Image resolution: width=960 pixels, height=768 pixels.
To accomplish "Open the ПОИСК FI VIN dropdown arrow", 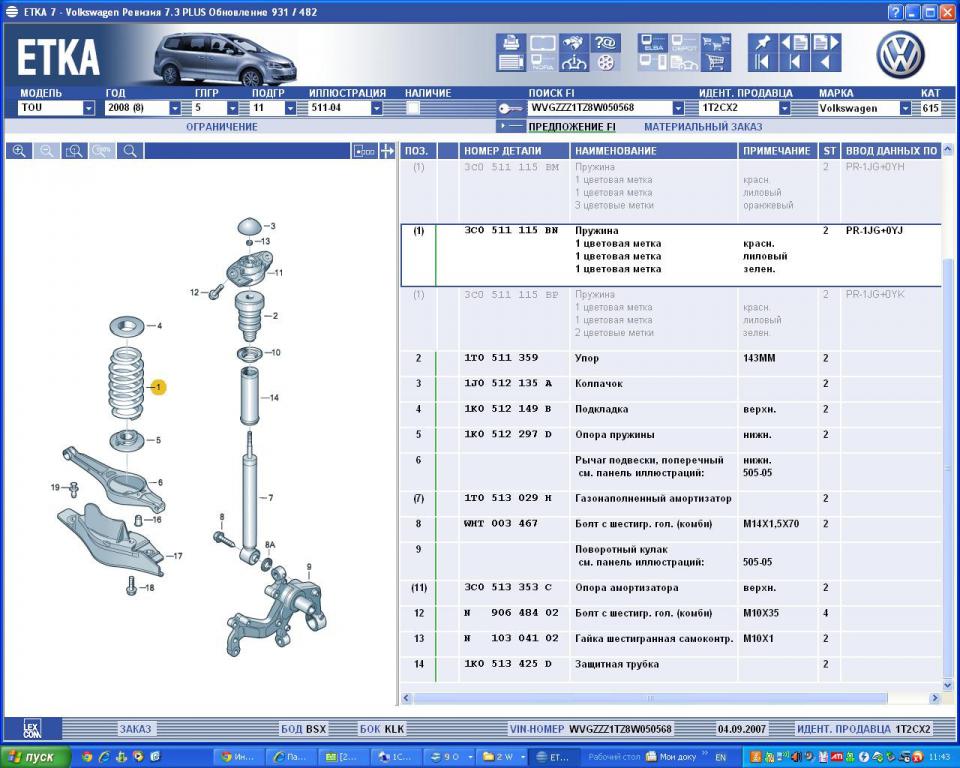I will (678, 108).
